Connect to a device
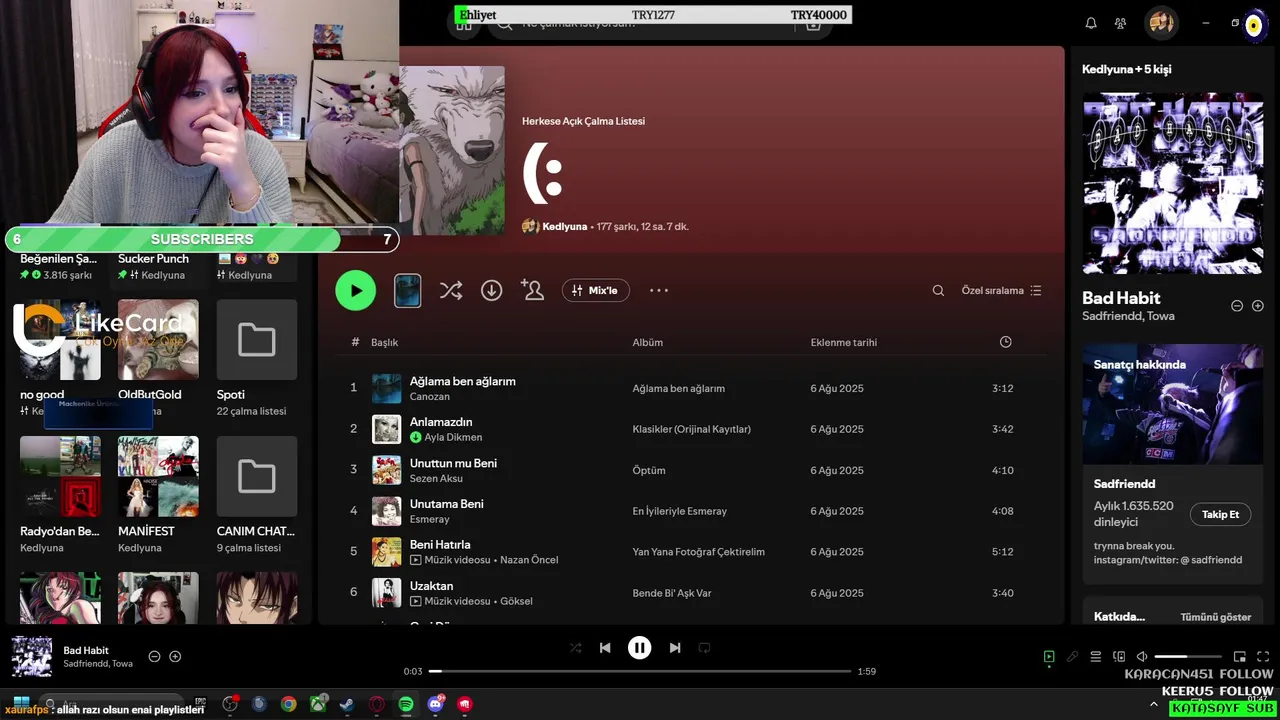This screenshot has width=1280, height=720. [x=1119, y=657]
